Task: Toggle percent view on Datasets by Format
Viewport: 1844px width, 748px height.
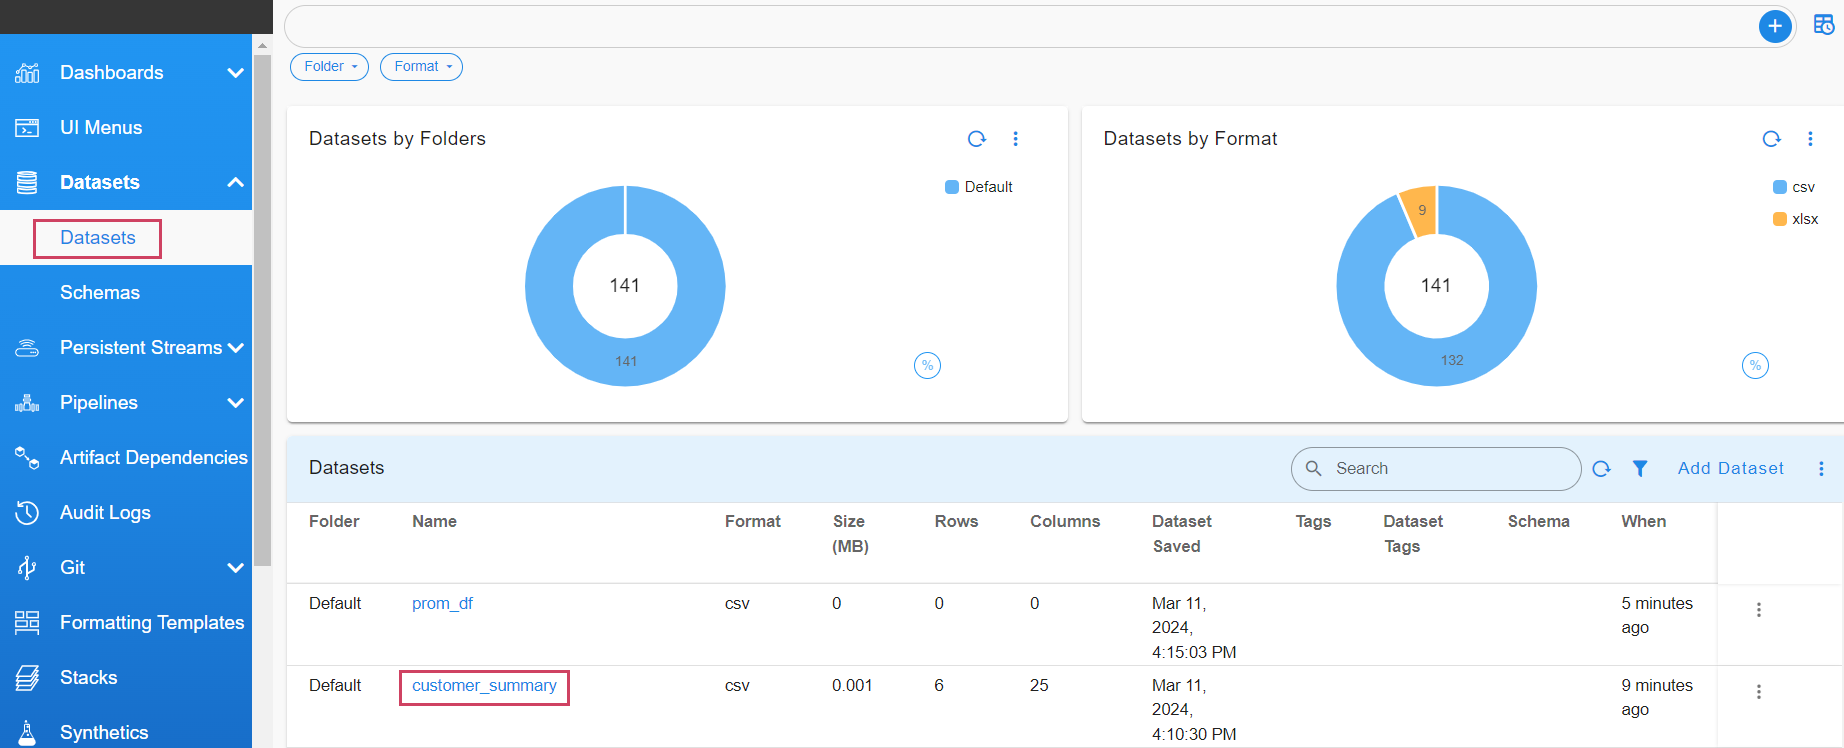Action: [x=1755, y=366]
